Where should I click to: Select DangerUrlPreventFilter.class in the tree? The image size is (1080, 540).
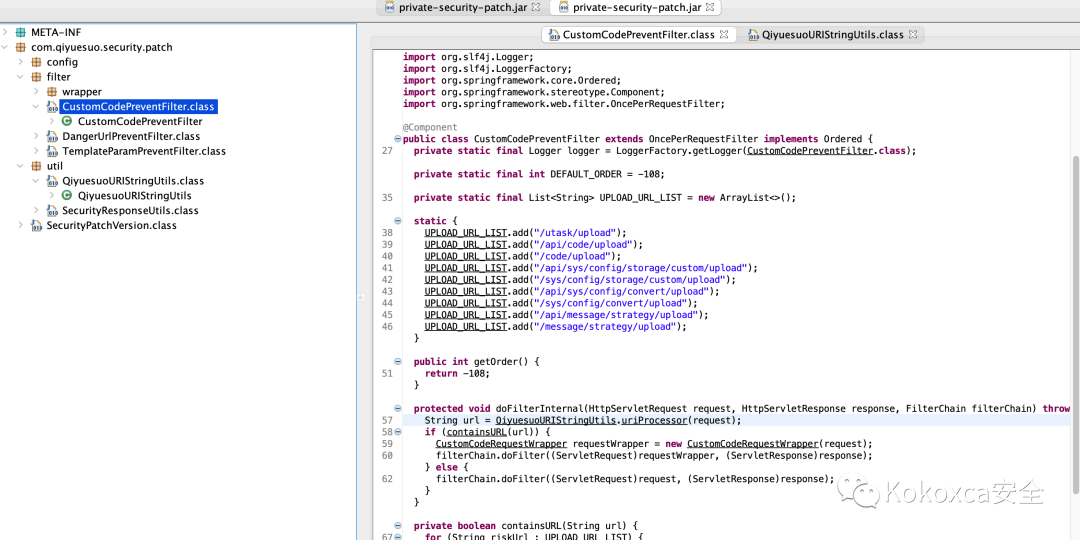click(131, 136)
